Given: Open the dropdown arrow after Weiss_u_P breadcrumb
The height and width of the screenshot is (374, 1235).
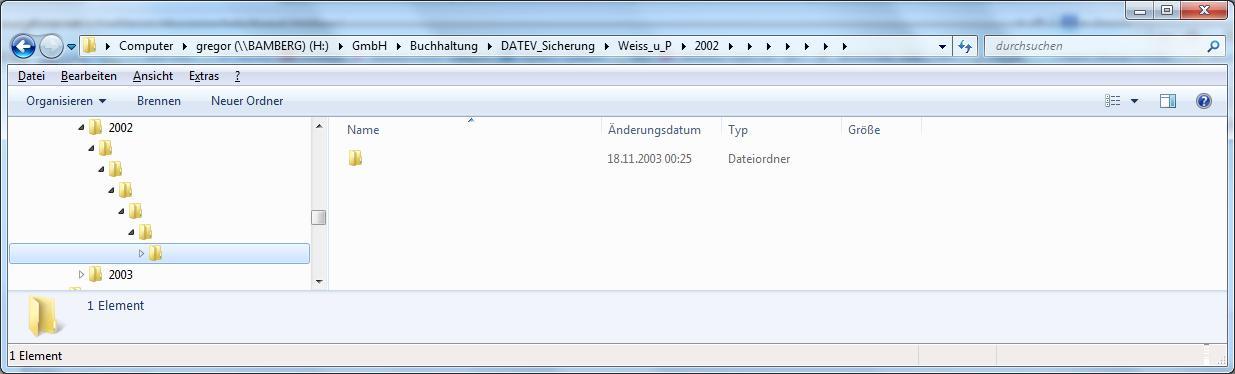Looking at the screenshot, I should click(683, 46).
